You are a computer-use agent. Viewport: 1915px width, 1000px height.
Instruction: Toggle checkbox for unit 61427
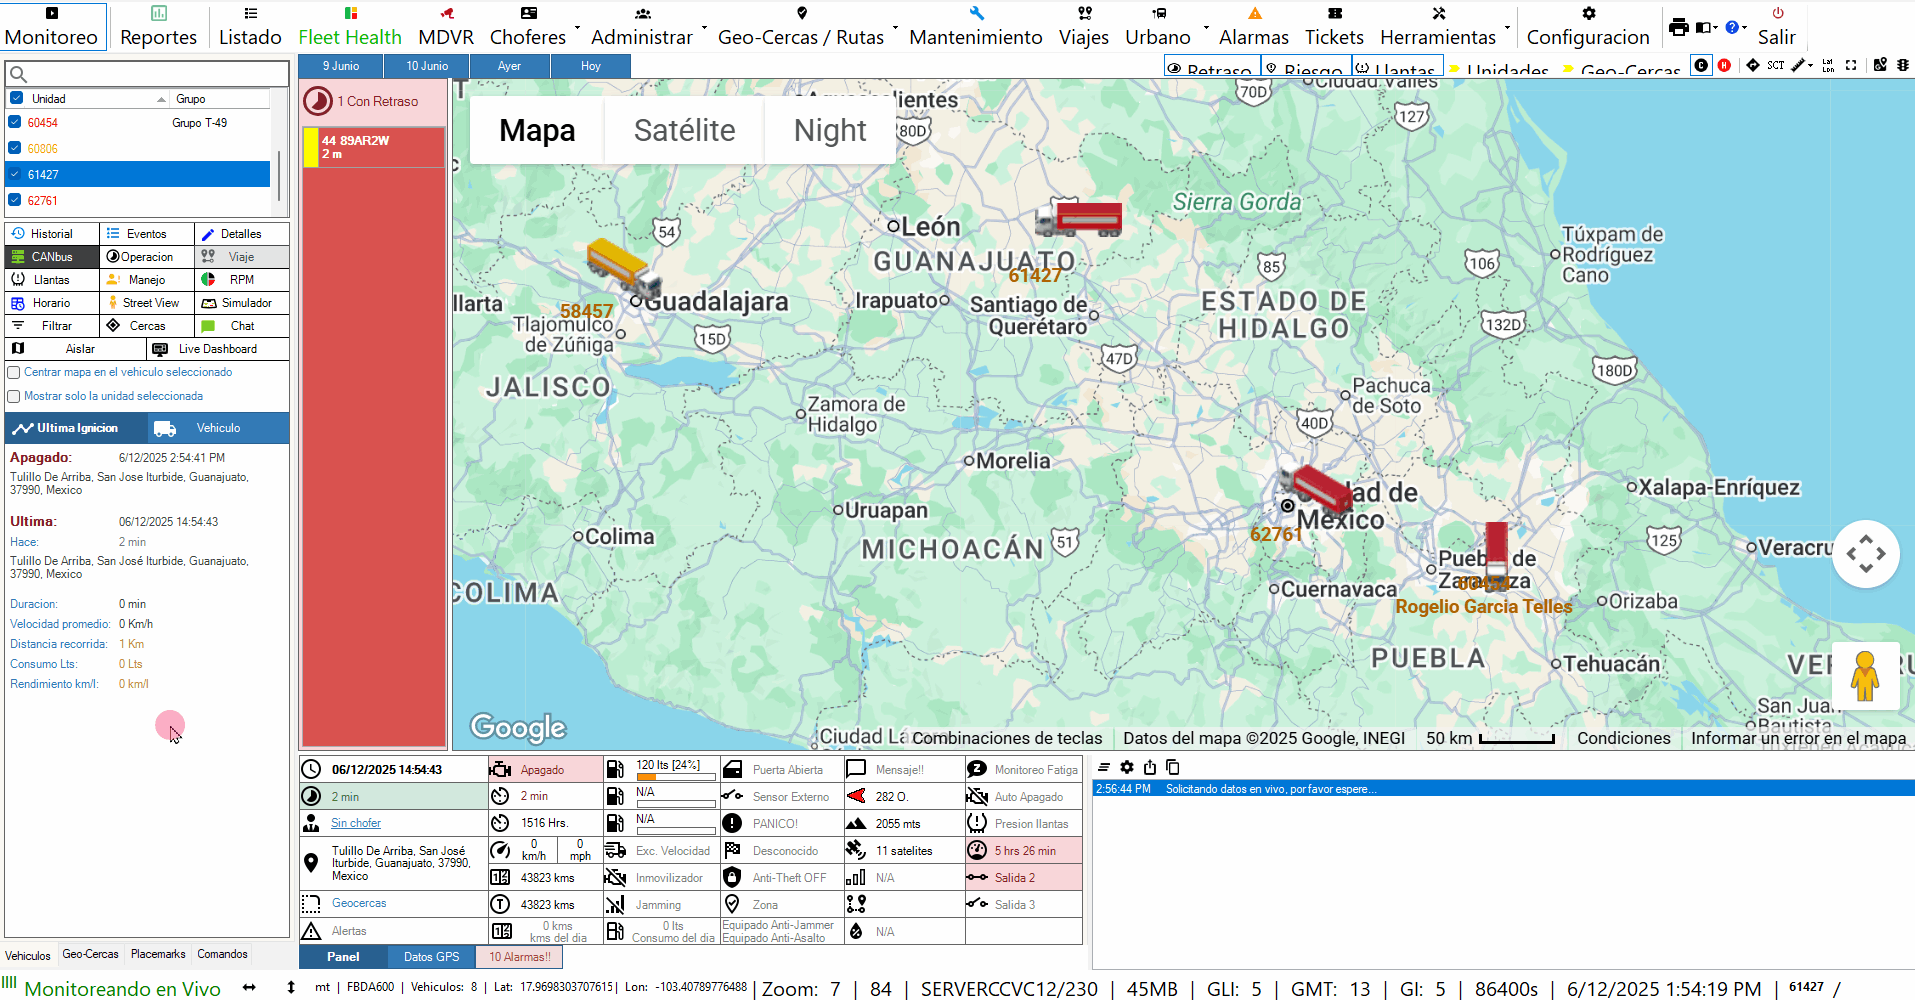pos(14,174)
